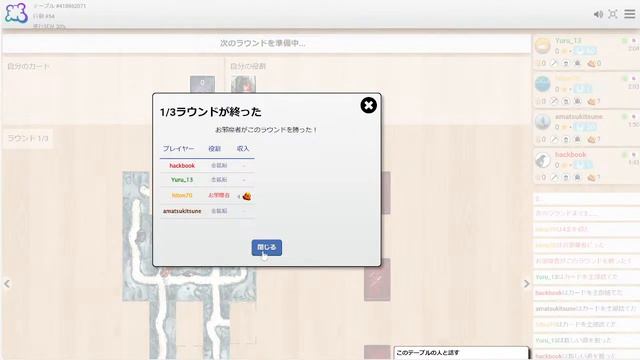Click the gold nugget icon in hackbook's panel
Image resolution: width=640 pixels, height=360 pixels.
tap(591, 178)
